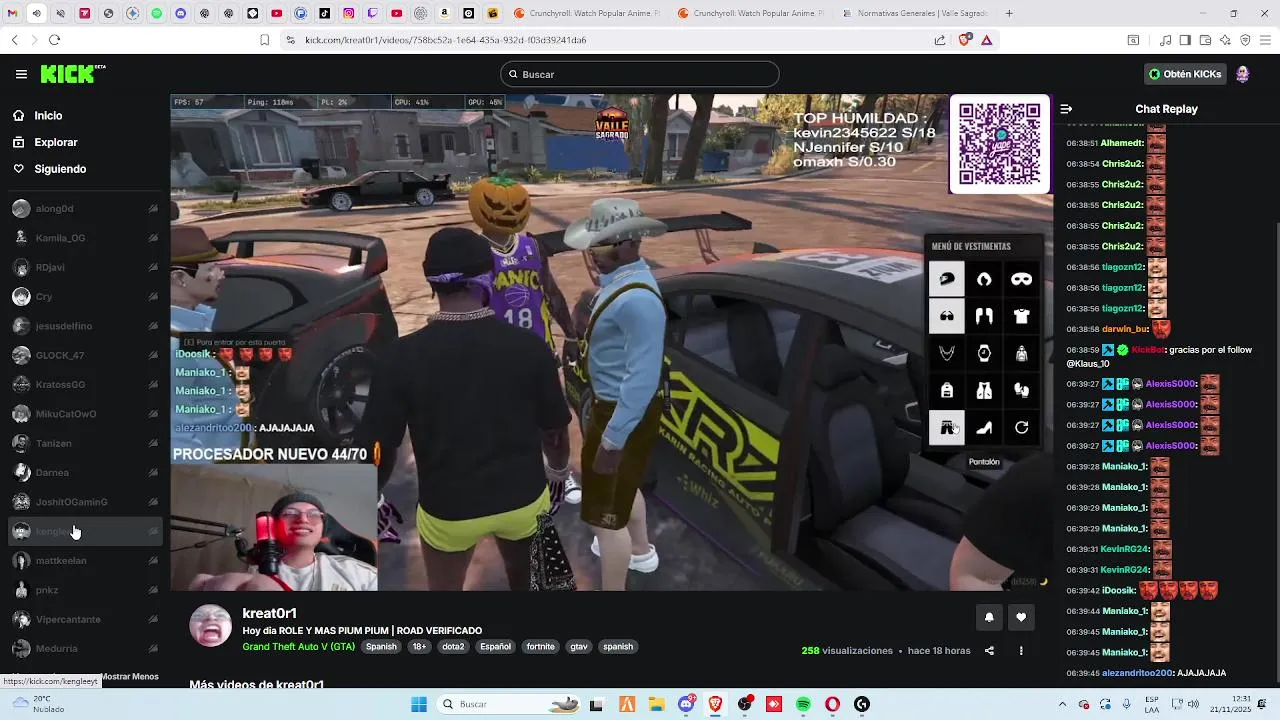Open KratossGG followed channel
The width and height of the screenshot is (1280, 720).
[84, 384]
